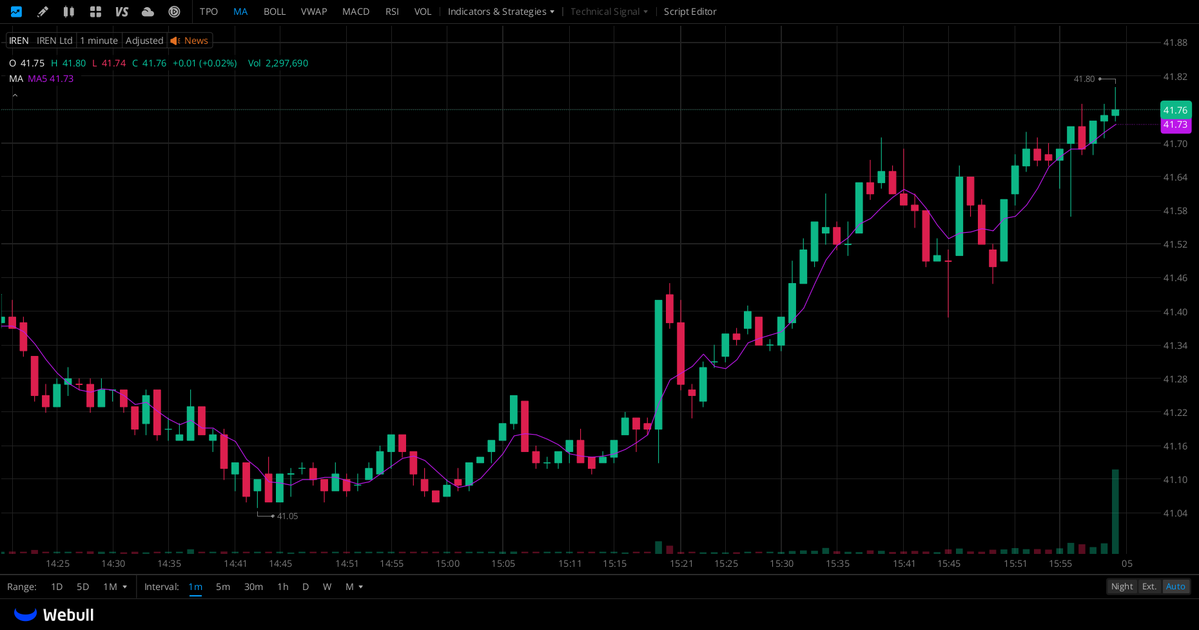Image resolution: width=1199 pixels, height=630 pixels.
Task: Open Technical Signal dropdown
Action: tap(609, 11)
